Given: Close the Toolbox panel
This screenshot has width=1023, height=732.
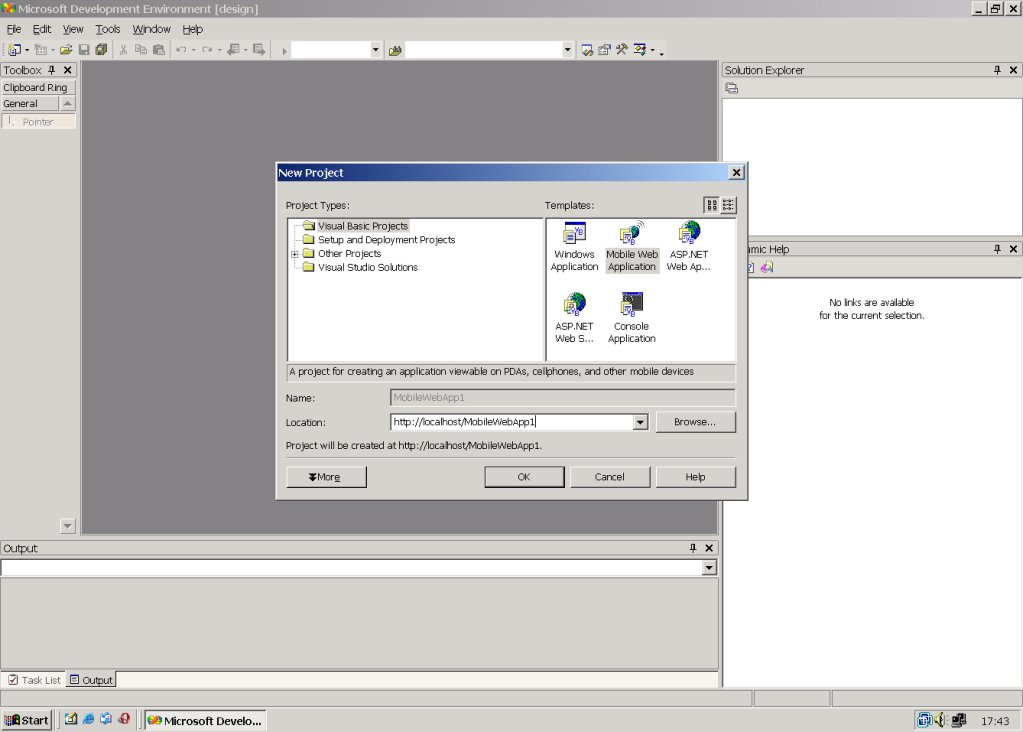Looking at the screenshot, I should pyautogui.click(x=67, y=70).
